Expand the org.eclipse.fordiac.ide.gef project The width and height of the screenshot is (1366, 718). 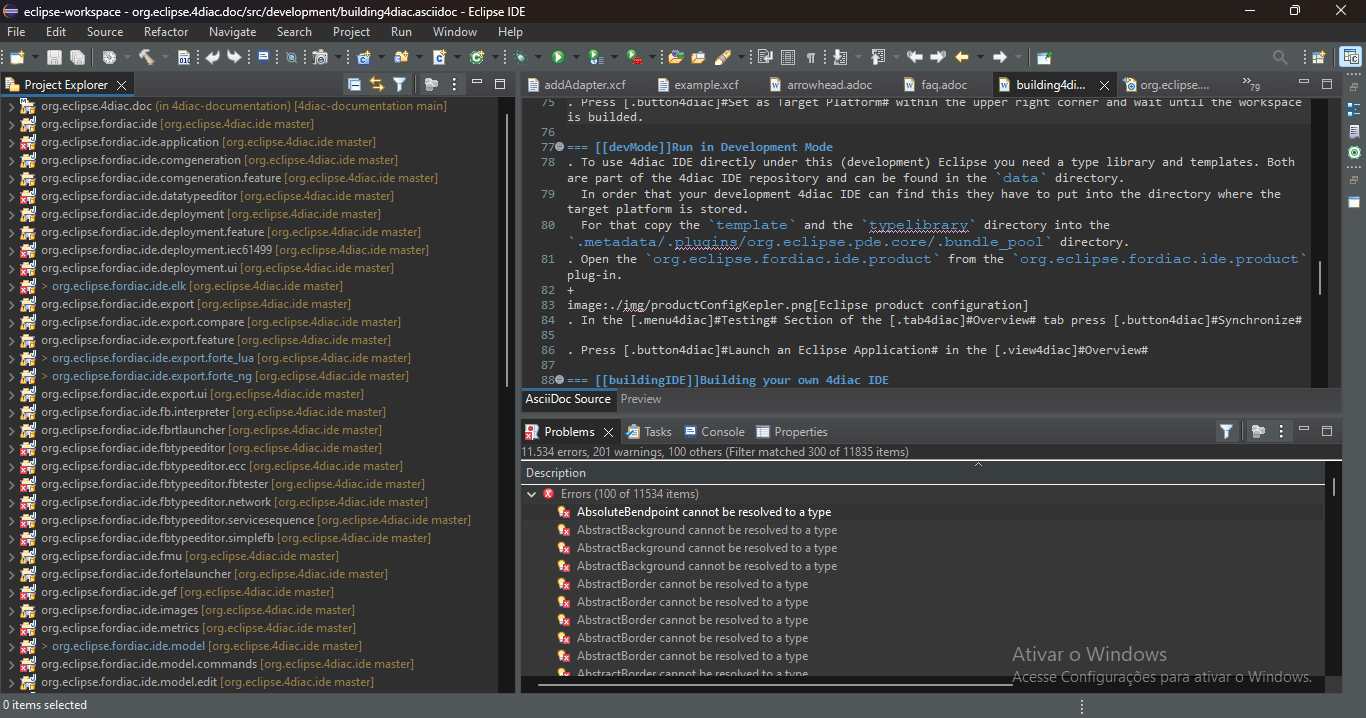[11, 592]
